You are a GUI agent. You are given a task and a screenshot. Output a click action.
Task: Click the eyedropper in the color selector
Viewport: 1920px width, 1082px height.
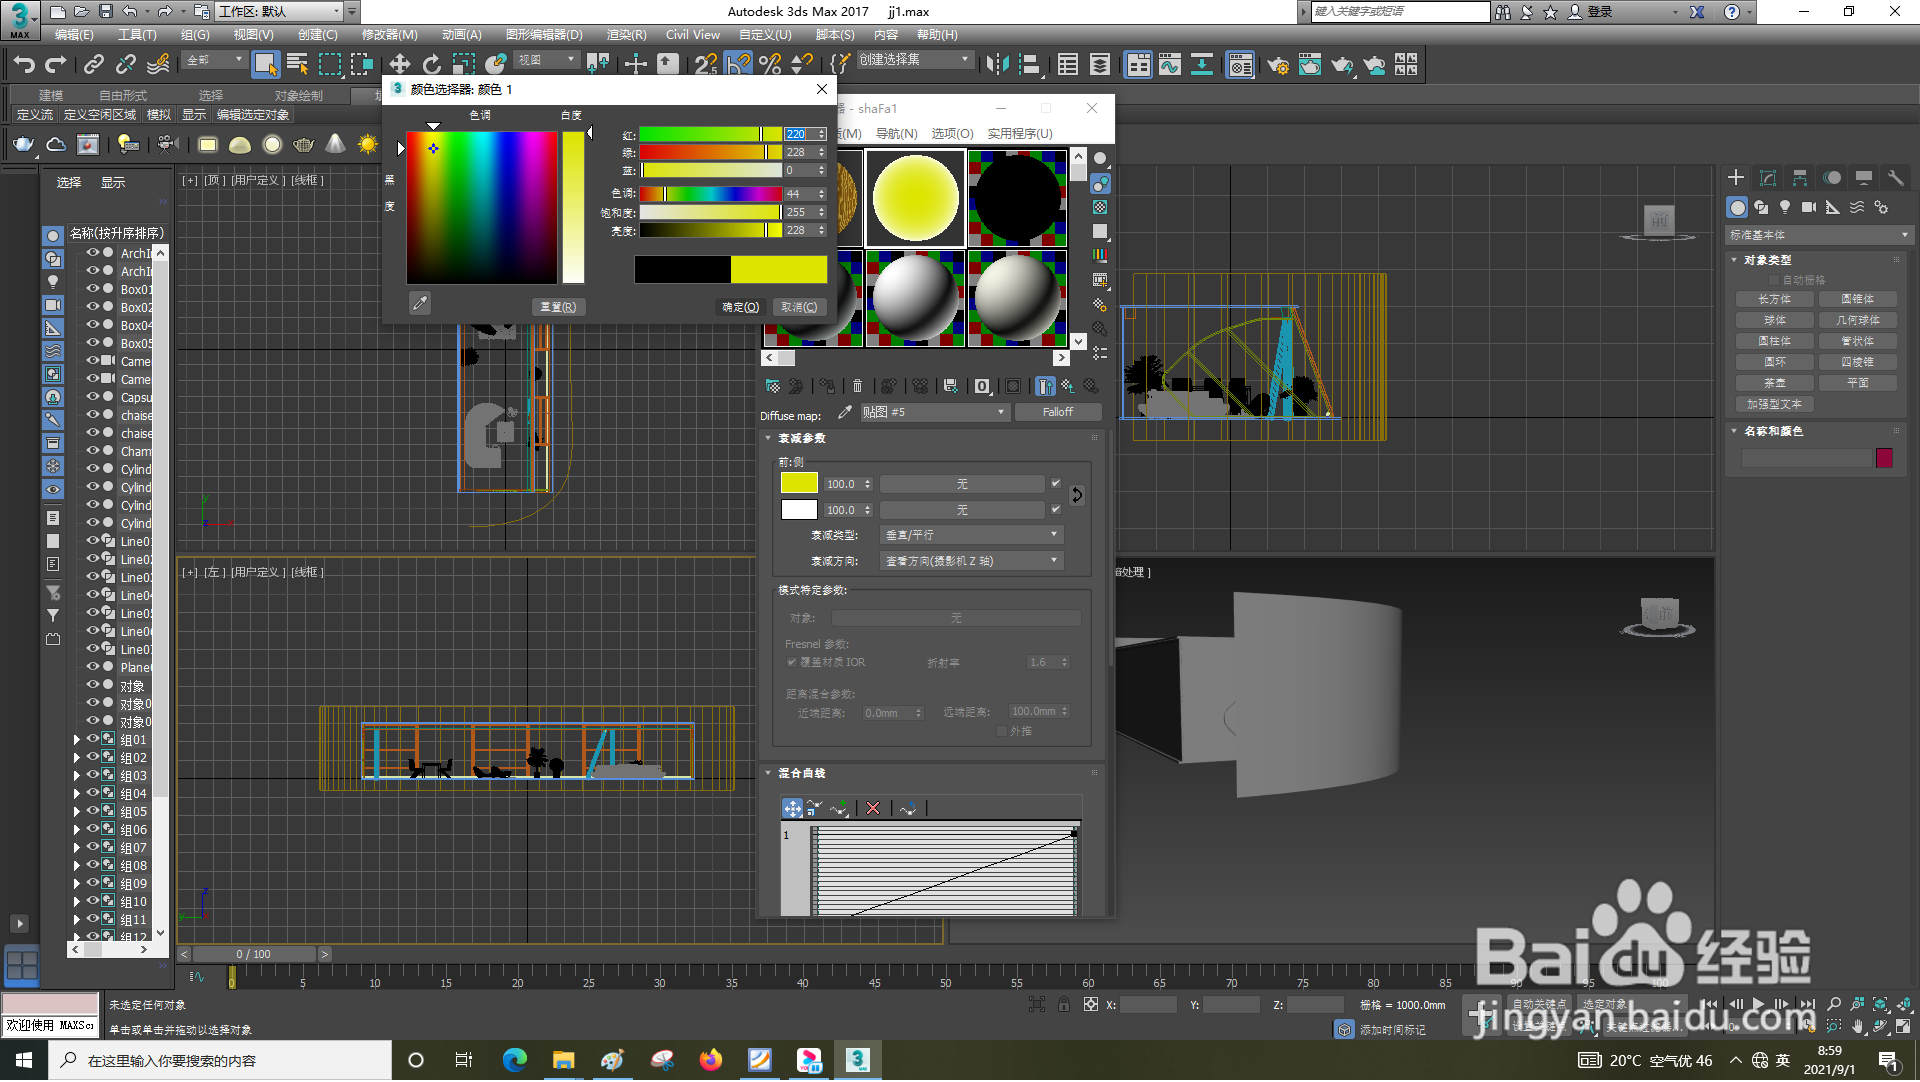pos(420,303)
